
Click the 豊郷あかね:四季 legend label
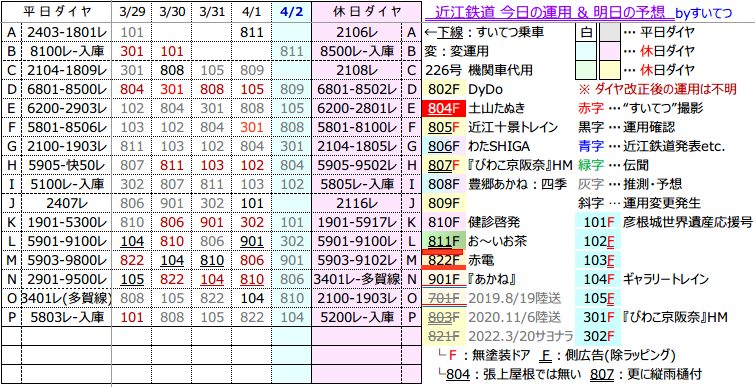click(x=519, y=185)
